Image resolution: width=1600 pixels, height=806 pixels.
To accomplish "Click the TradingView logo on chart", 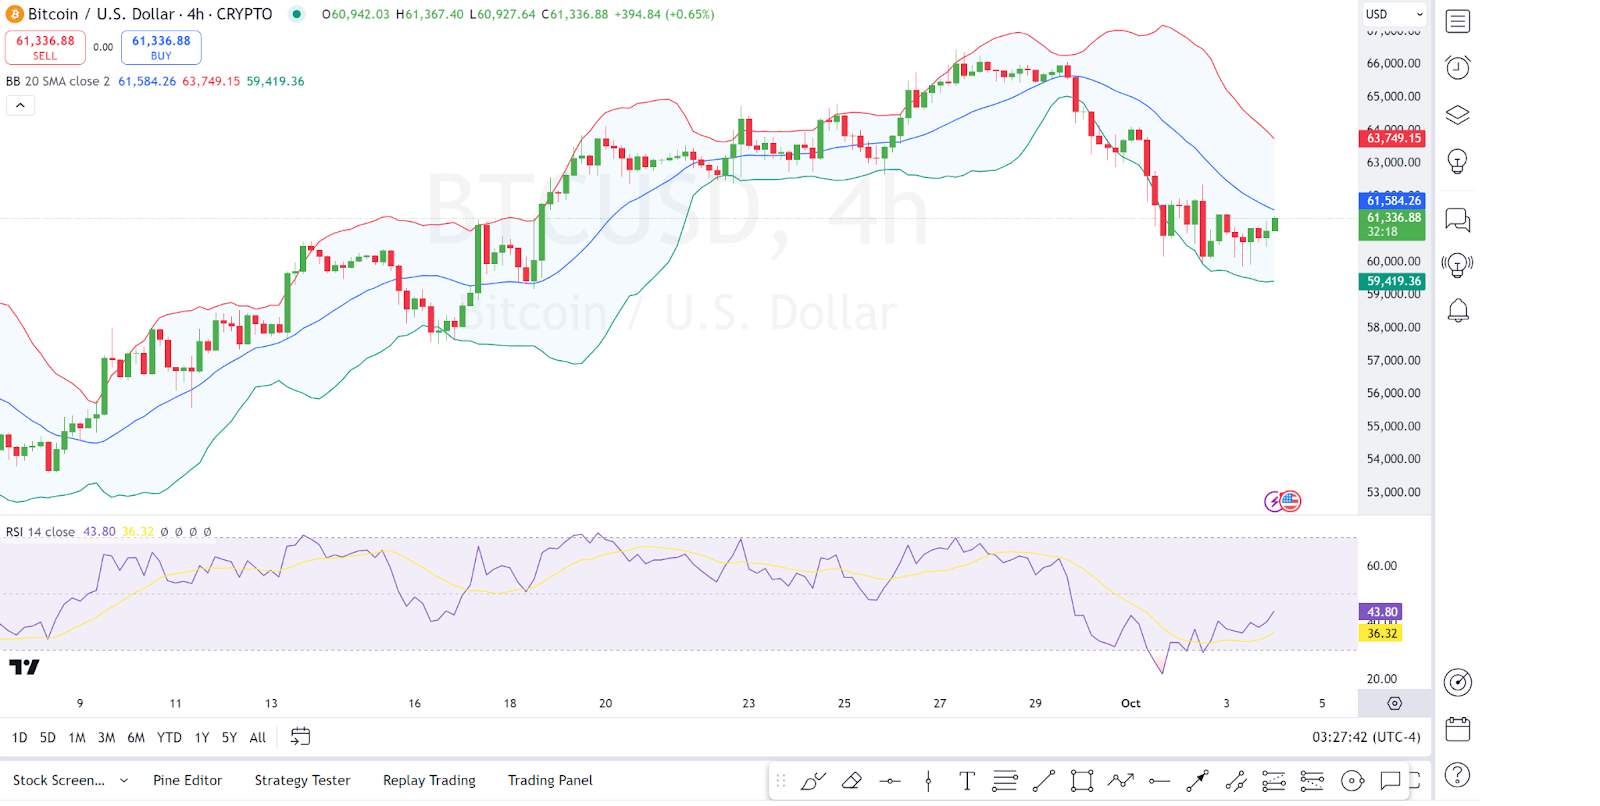I will pyautogui.click(x=24, y=667).
